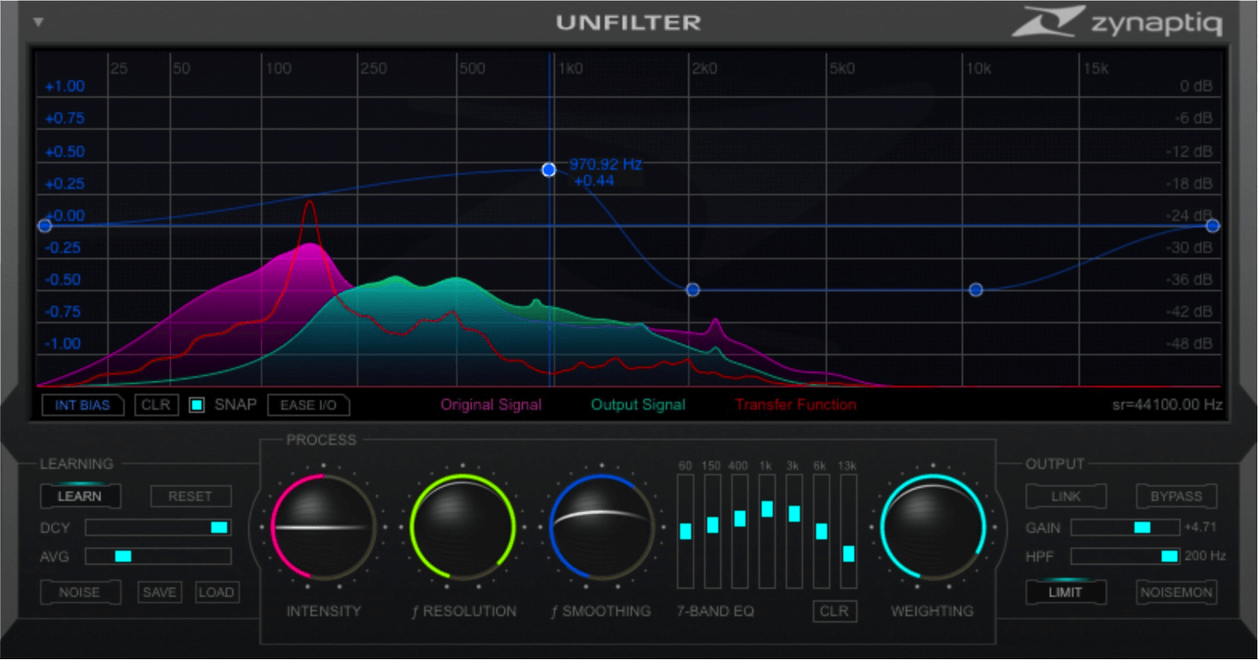The width and height of the screenshot is (1258, 660).
Task: Click the AVG slider handle
Action: [123, 556]
